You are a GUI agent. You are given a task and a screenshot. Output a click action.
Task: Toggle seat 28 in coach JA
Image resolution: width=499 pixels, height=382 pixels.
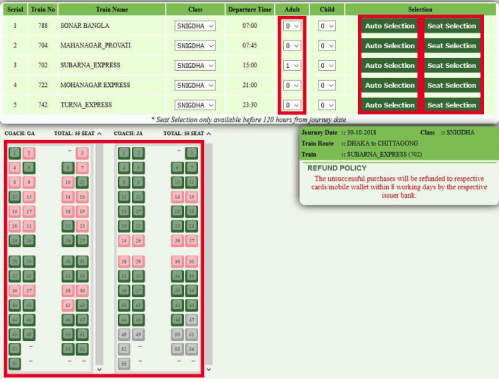124,262
